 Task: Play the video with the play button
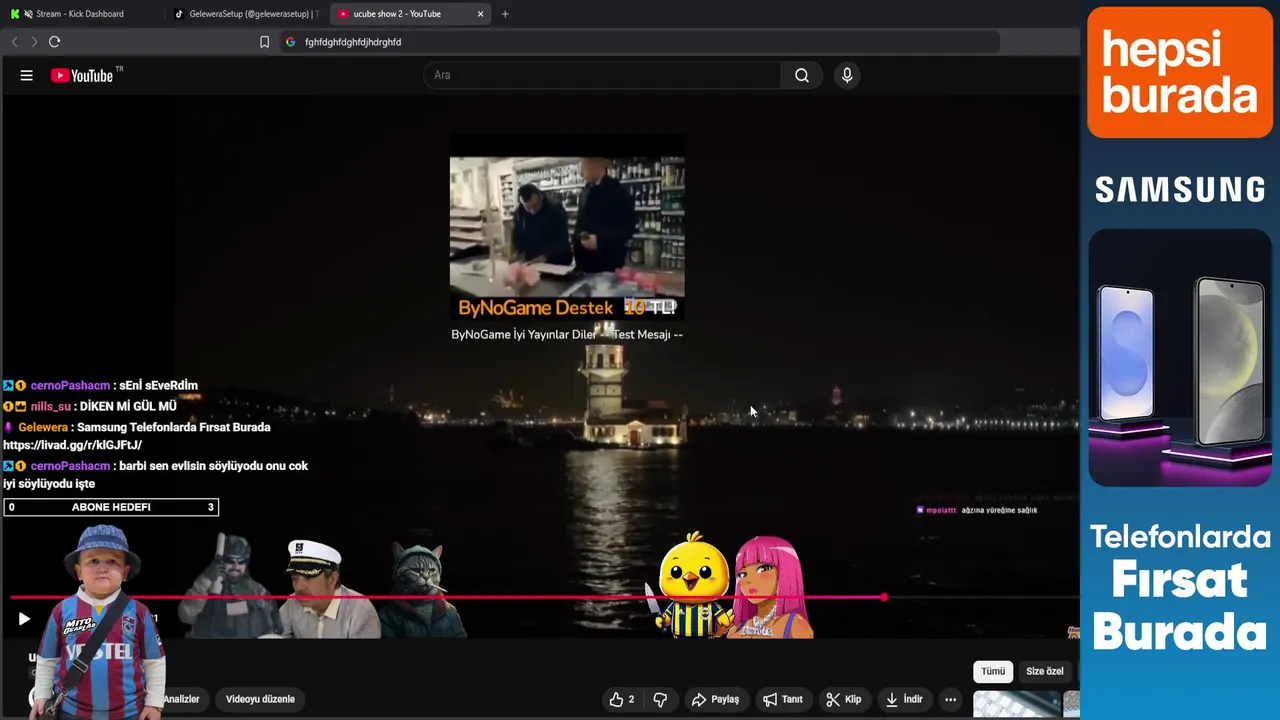pyautogui.click(x=24, y=619)
